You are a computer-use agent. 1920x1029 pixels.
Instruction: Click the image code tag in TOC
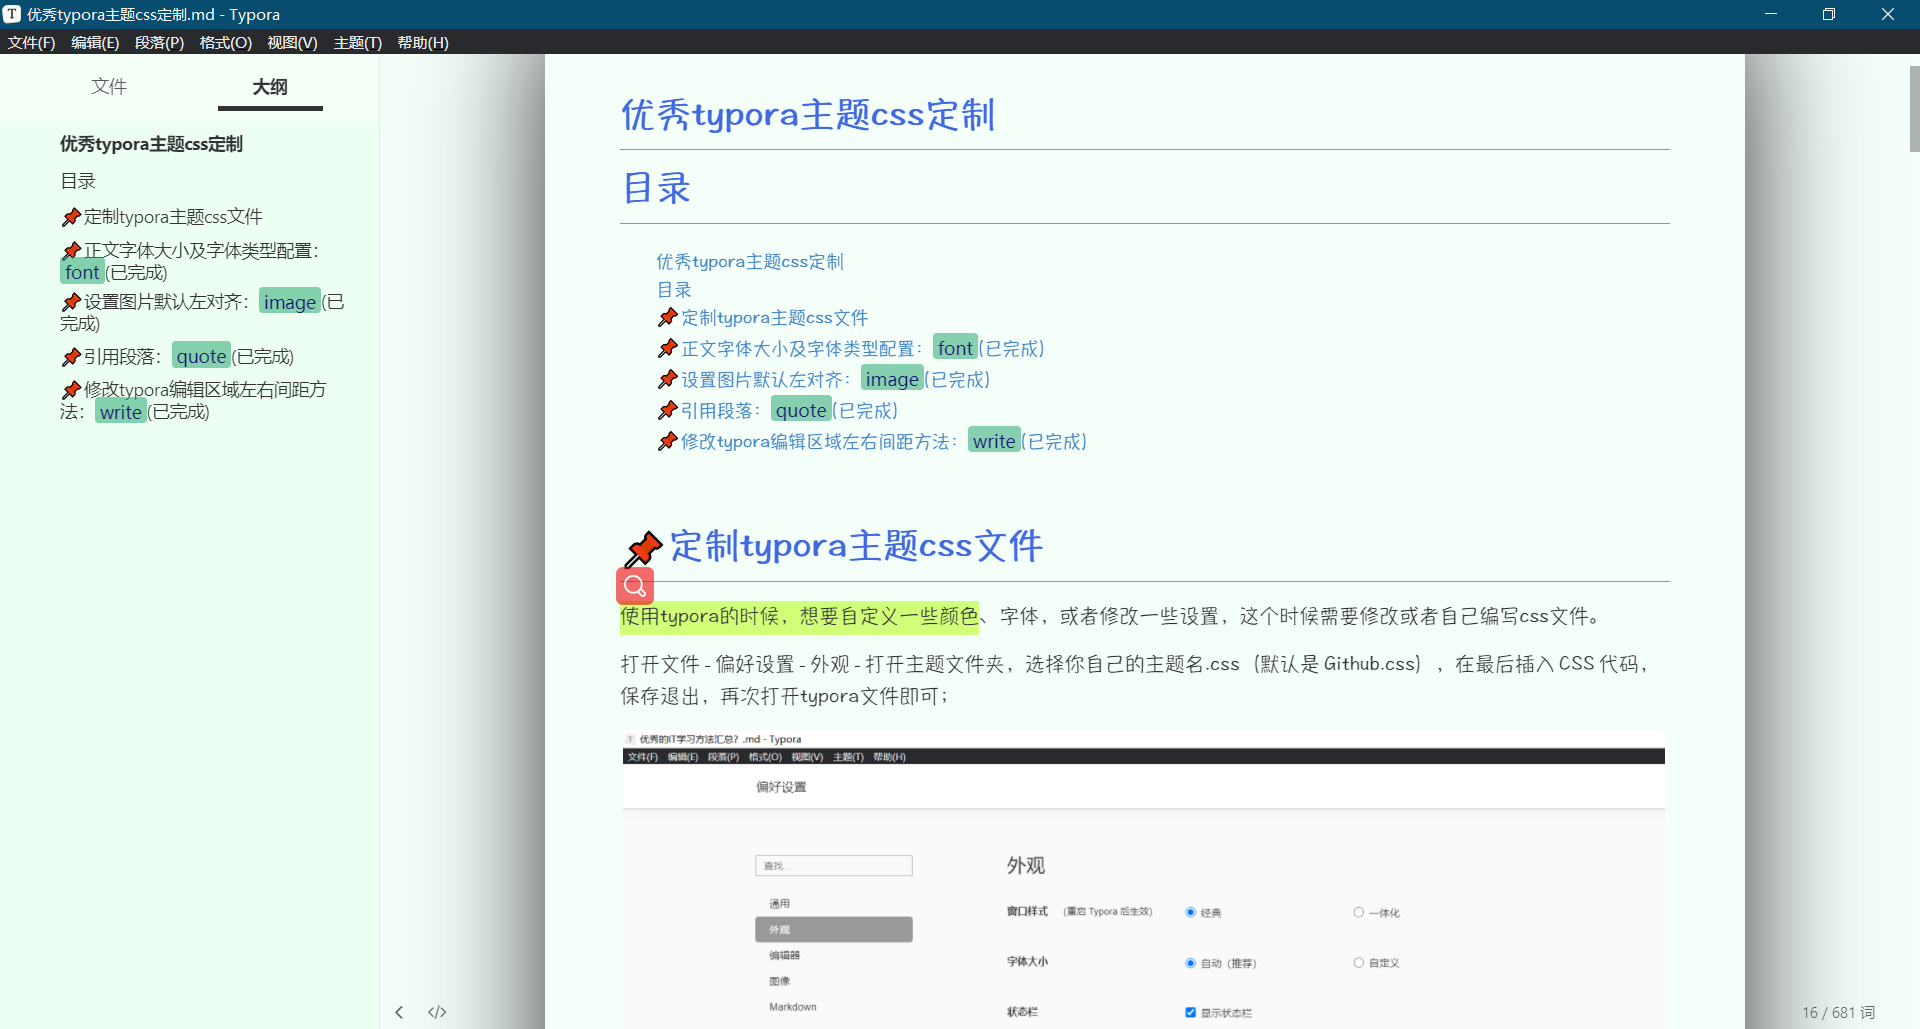(x=892, y=379)
